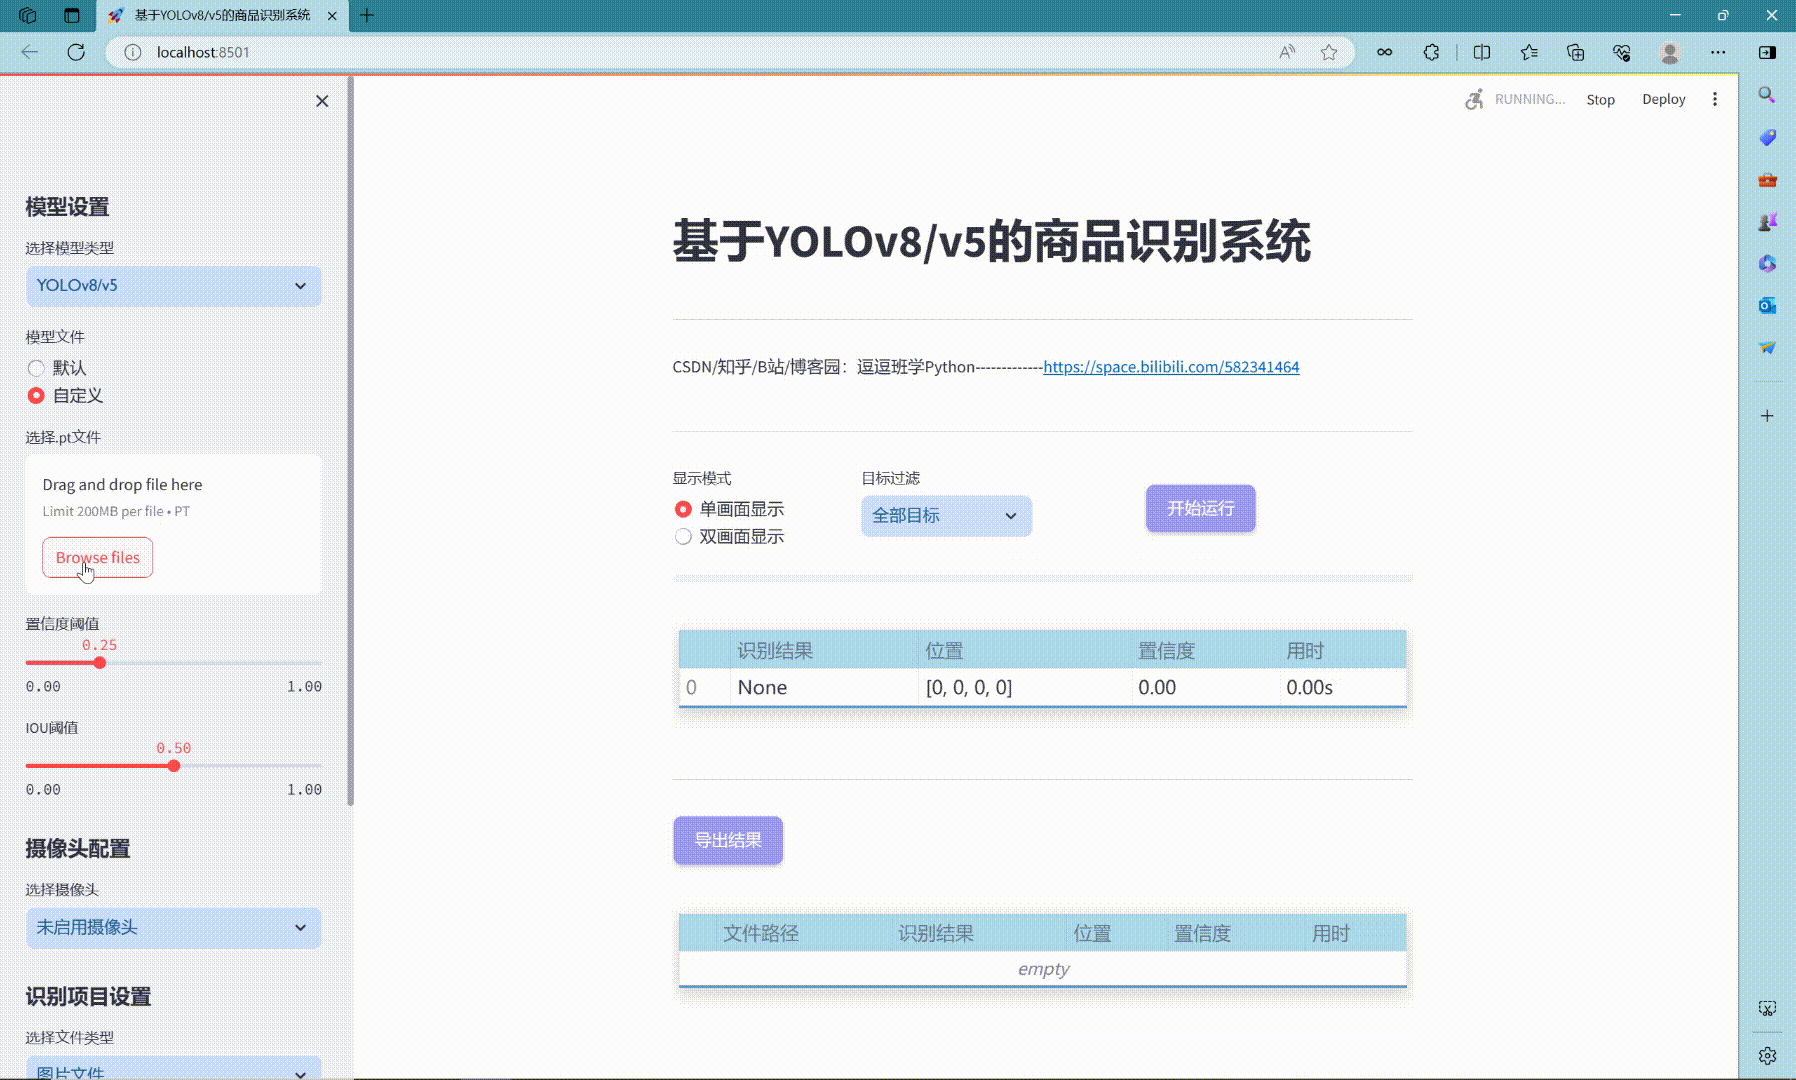The image size is (1796, 1080).
Task: Open the tools briefcase sidebar icon
Action: tap(1767, 180)
